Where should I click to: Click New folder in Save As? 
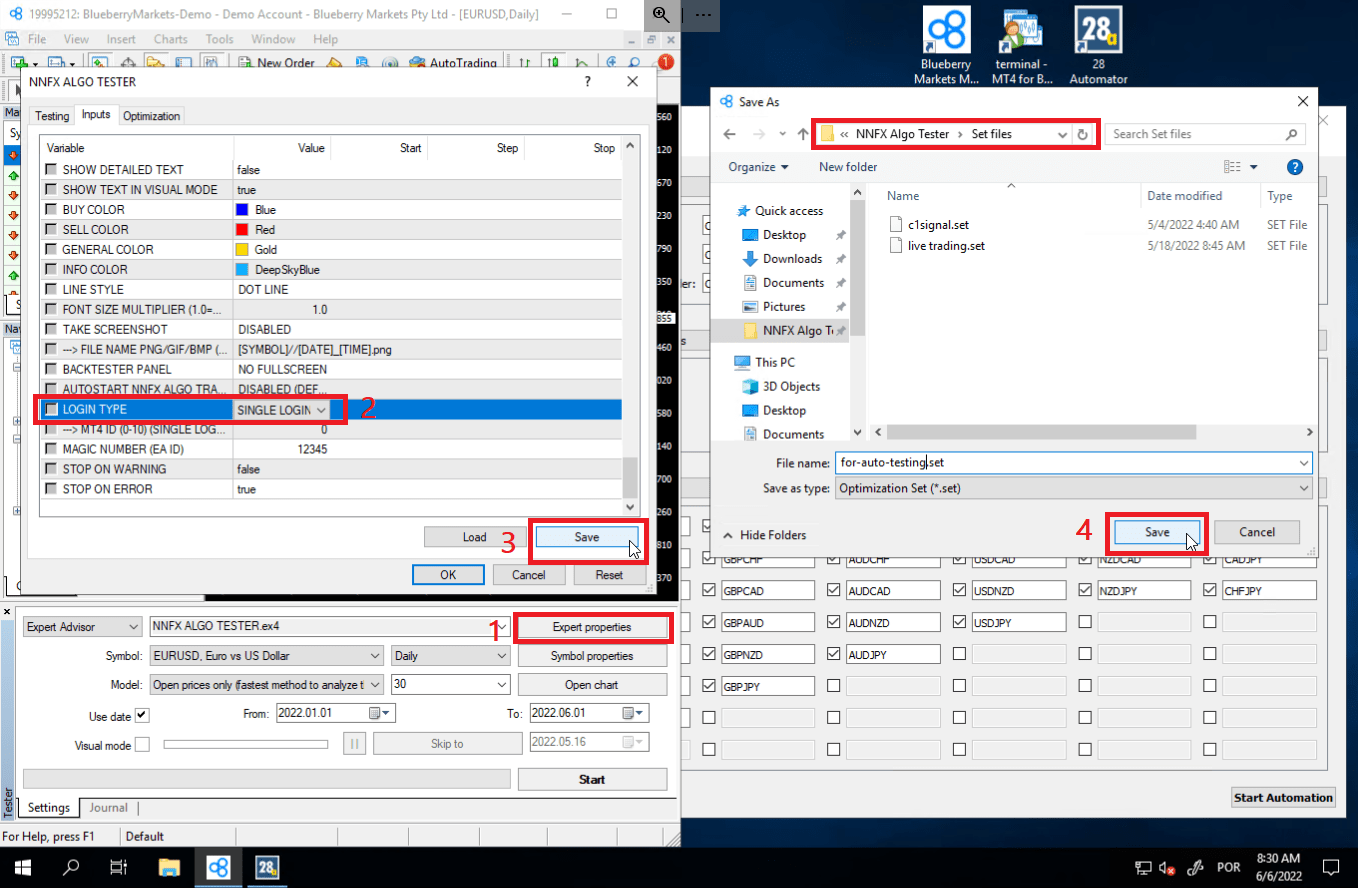(848, 167)
